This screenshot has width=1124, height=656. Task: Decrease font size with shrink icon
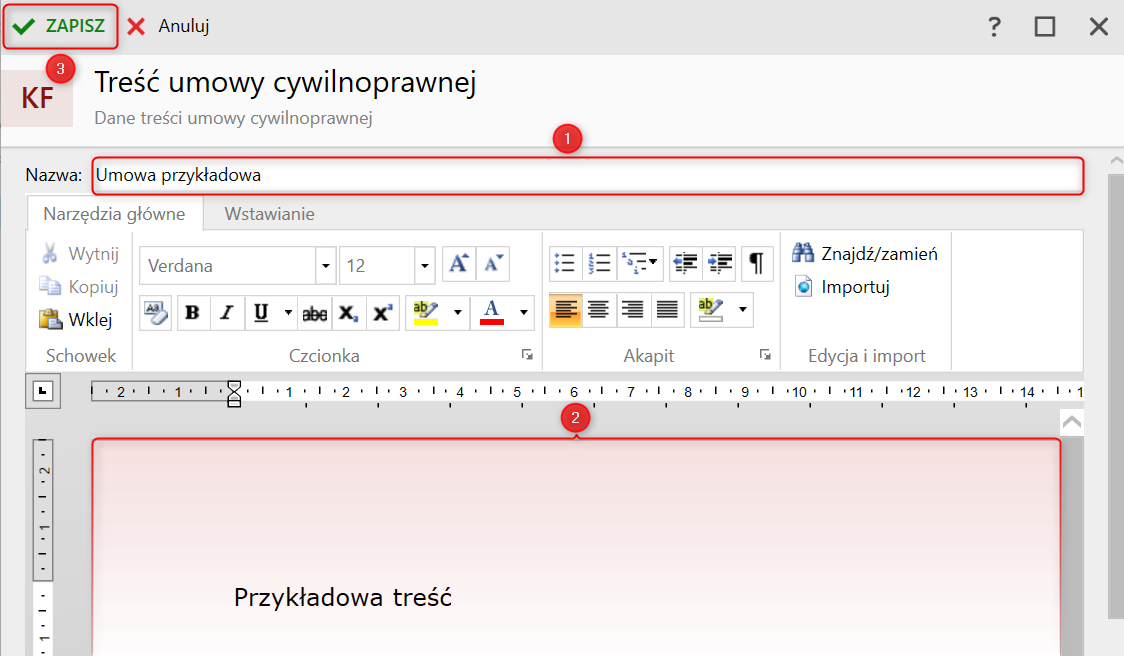pyautogui.click(x=493, y=264)
